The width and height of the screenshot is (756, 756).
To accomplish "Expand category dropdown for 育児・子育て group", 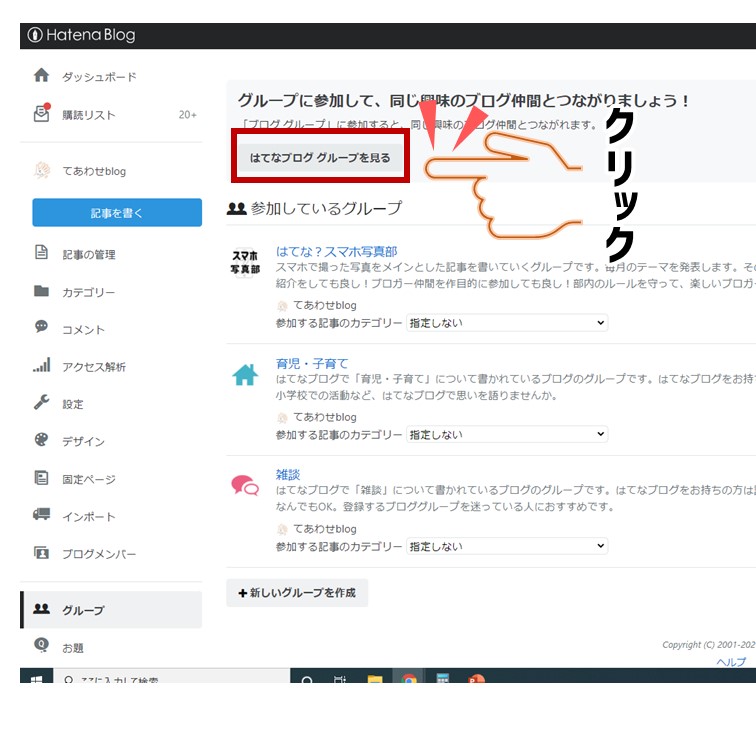I will (x=507, y=434).
